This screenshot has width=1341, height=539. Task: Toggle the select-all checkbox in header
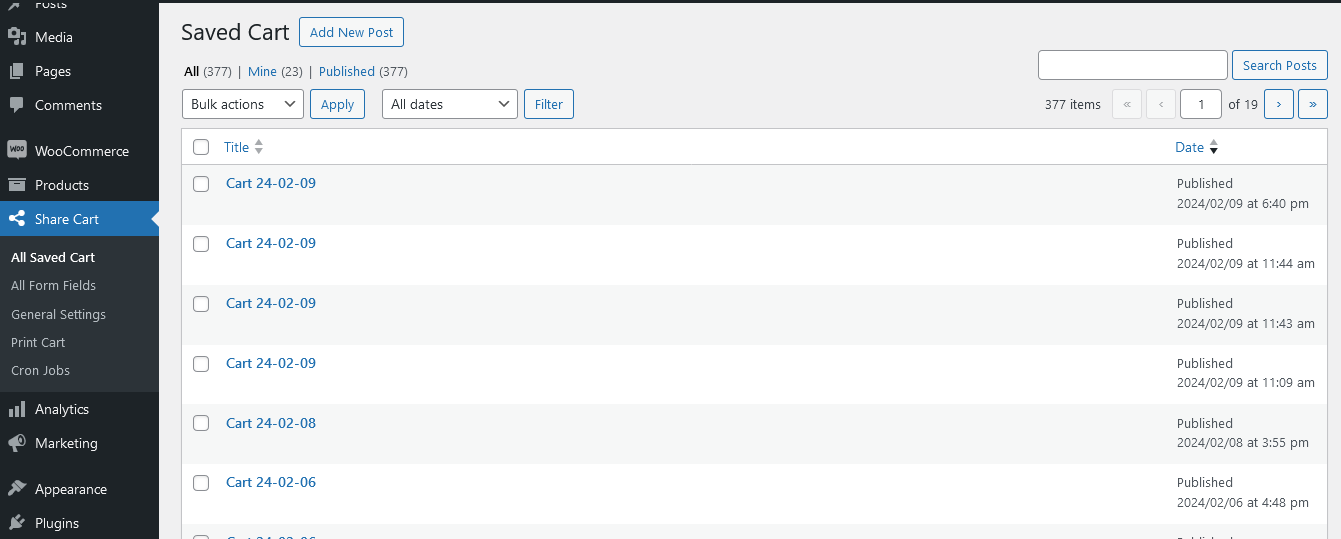(201, 147)
